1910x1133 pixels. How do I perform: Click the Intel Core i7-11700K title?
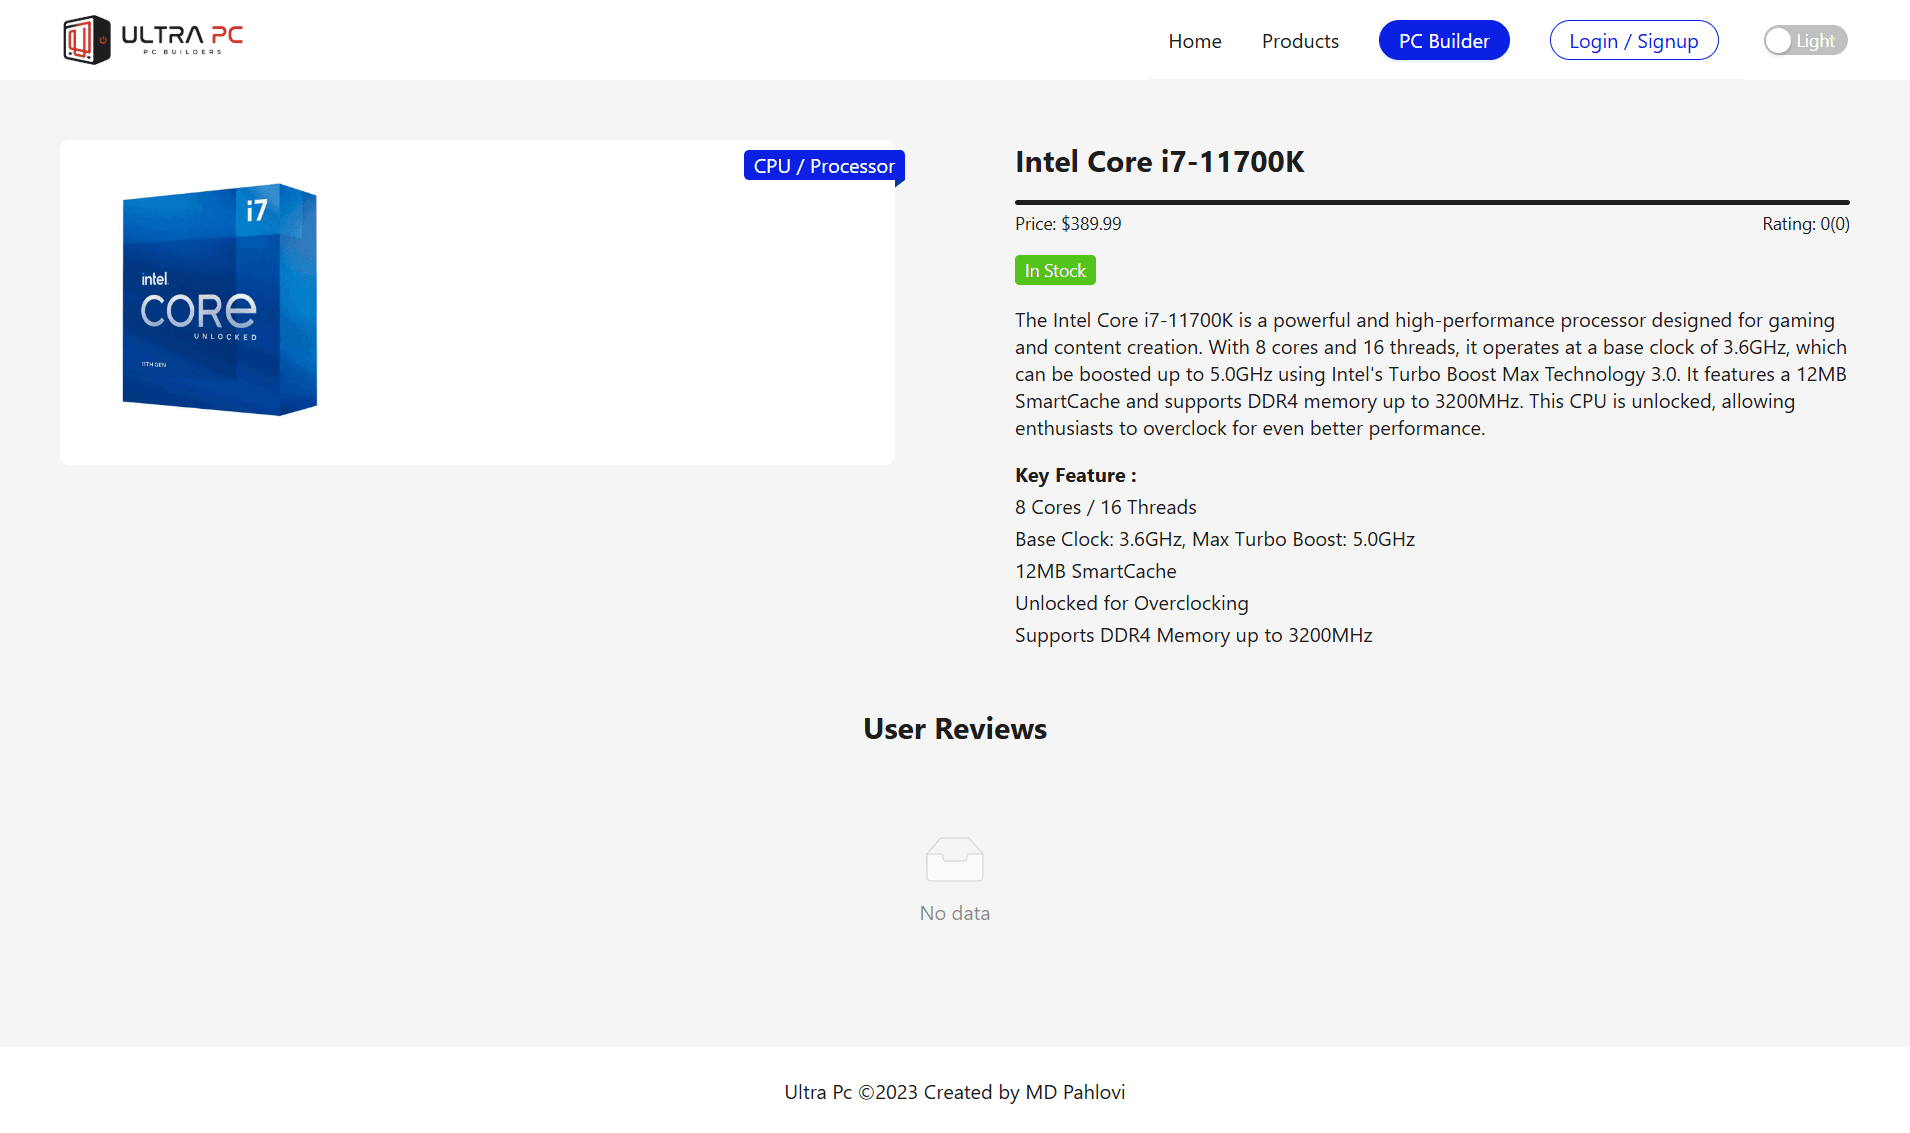point(1160,162)
